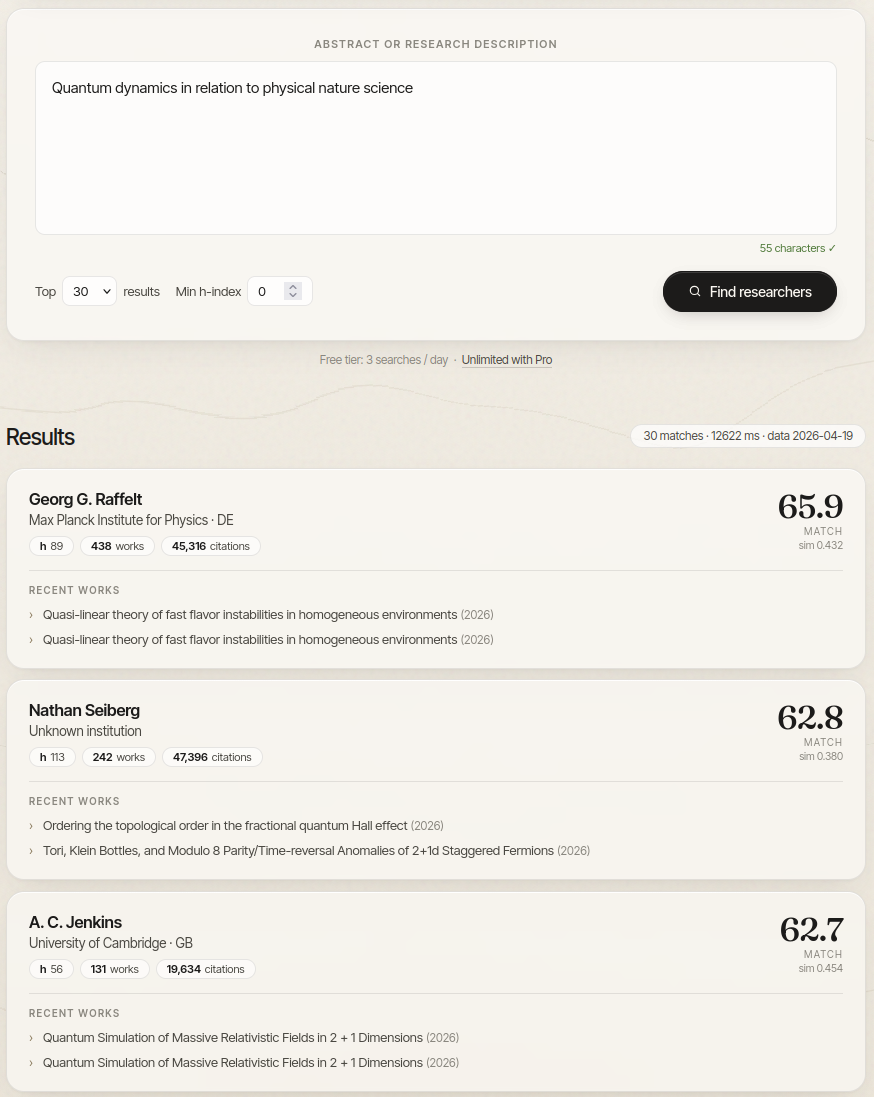Click Georg G. Raffelt's name
The image size is (874, 1097).
click(x=86, y=499)
